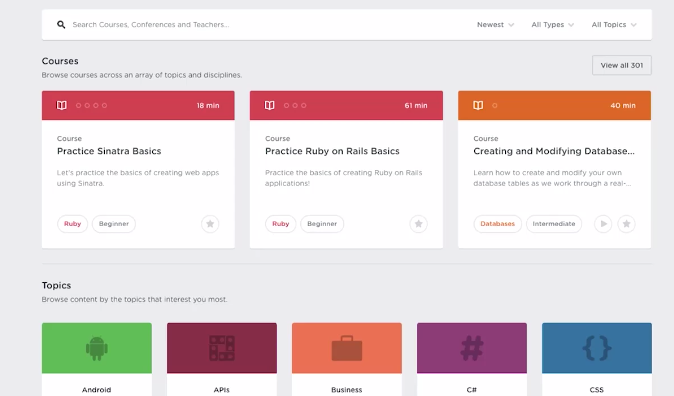Click the Intermediate tag

coord(554,224)
